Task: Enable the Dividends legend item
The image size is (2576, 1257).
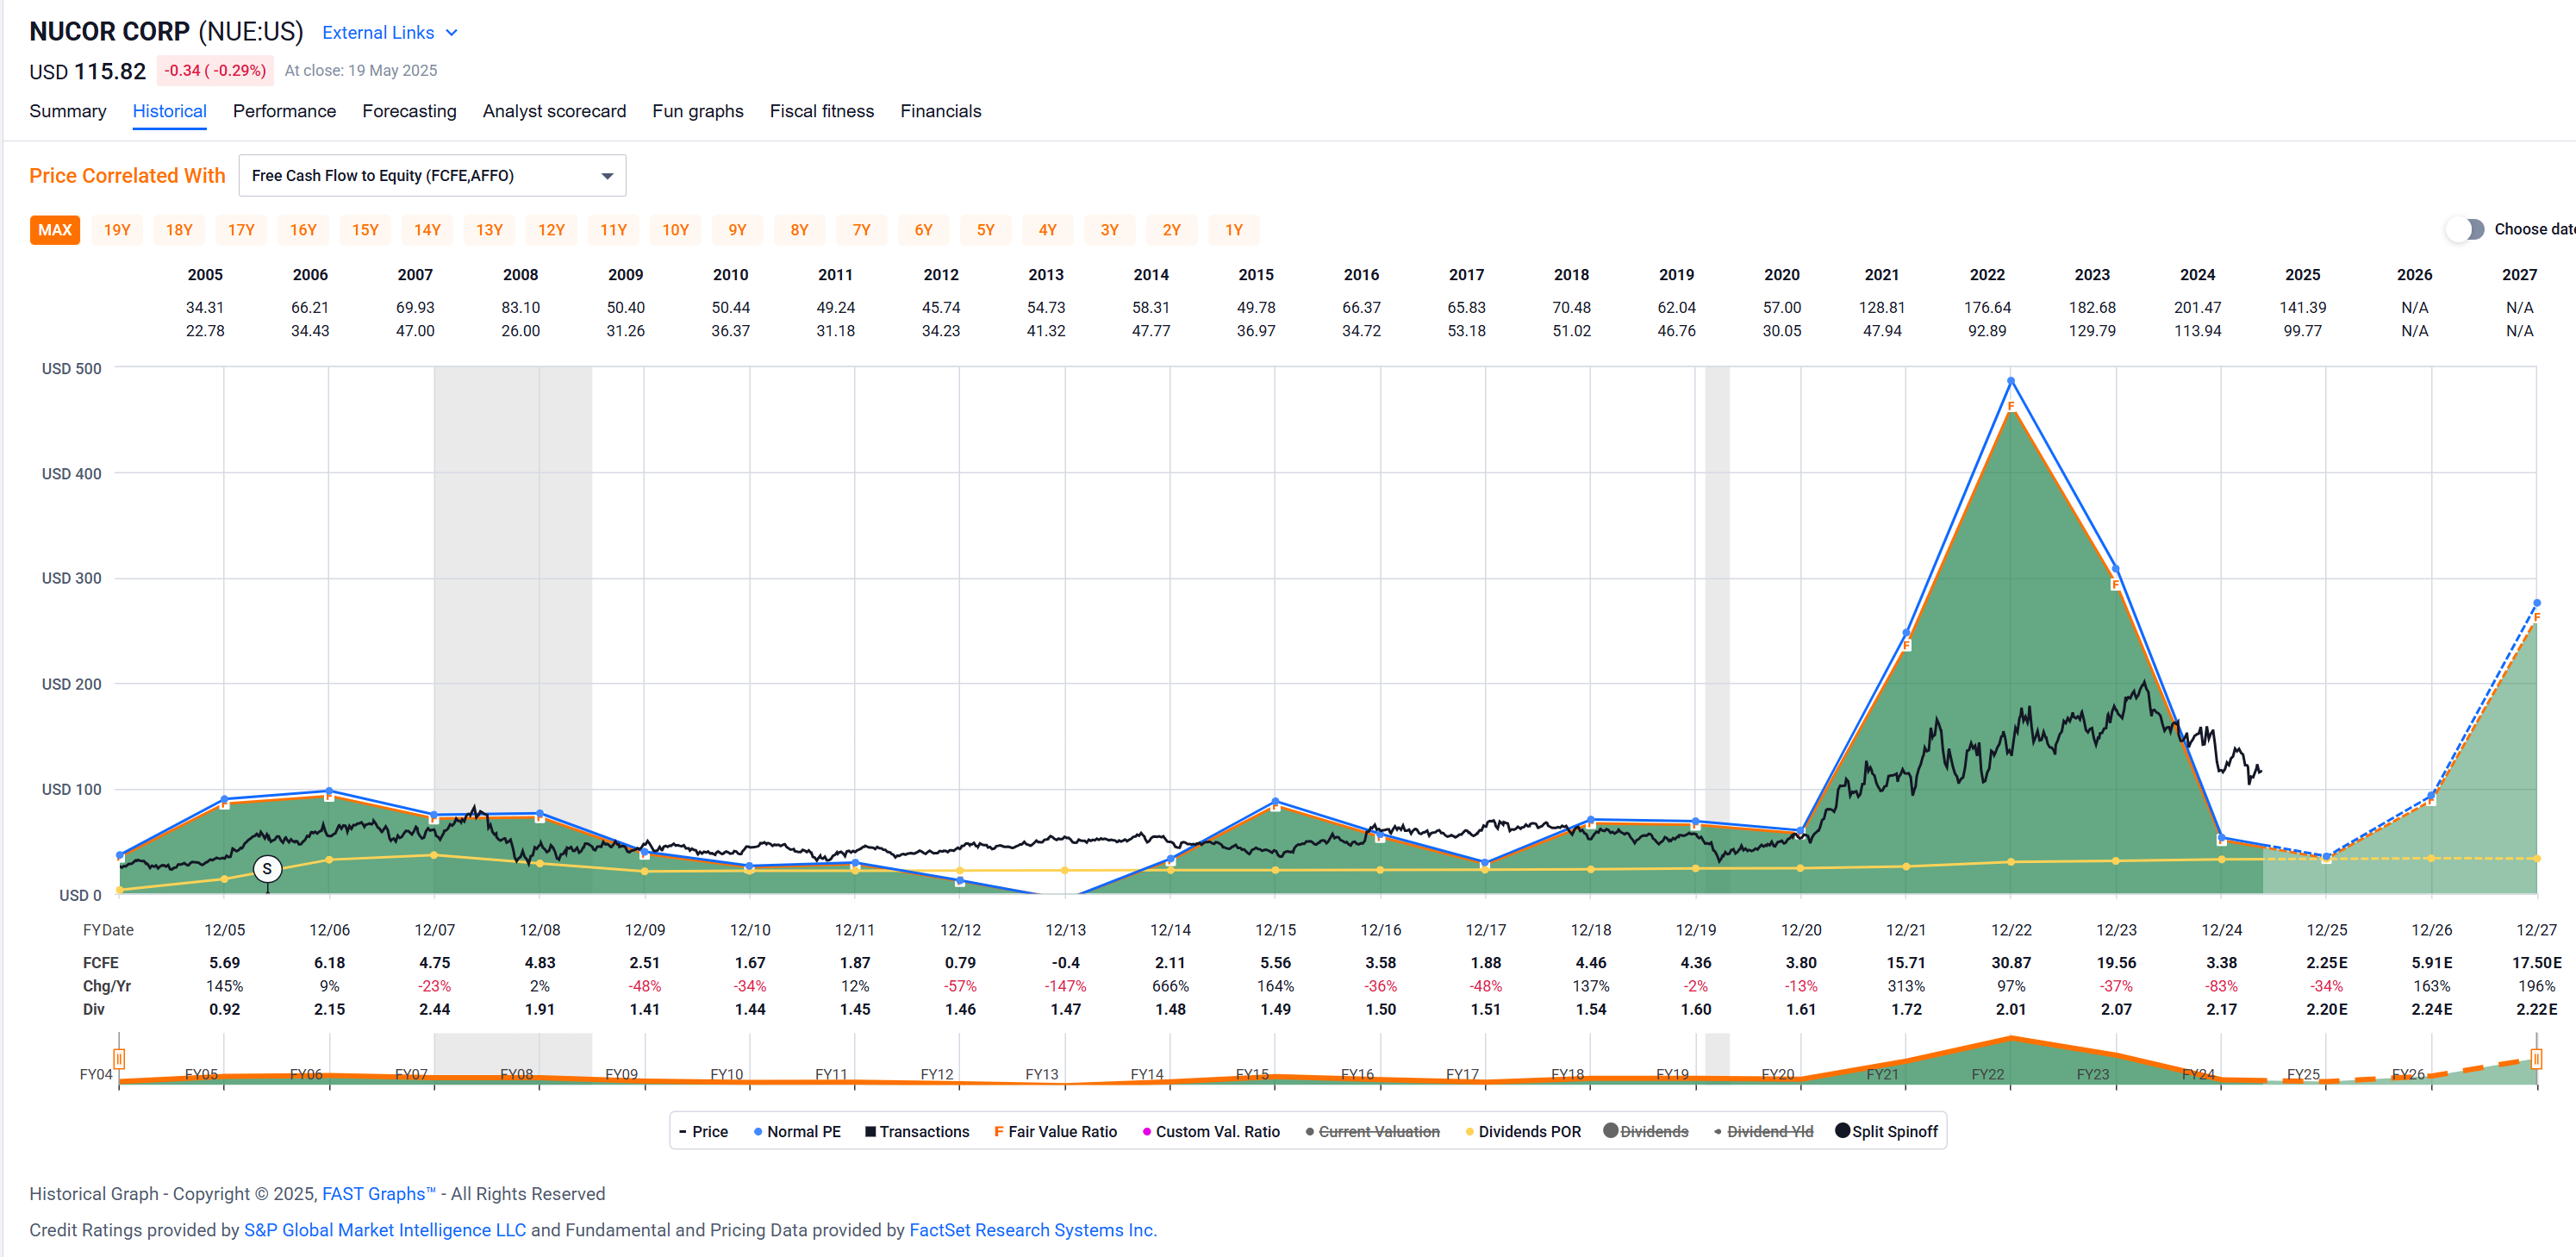Action: [x=1646, y=1131]
